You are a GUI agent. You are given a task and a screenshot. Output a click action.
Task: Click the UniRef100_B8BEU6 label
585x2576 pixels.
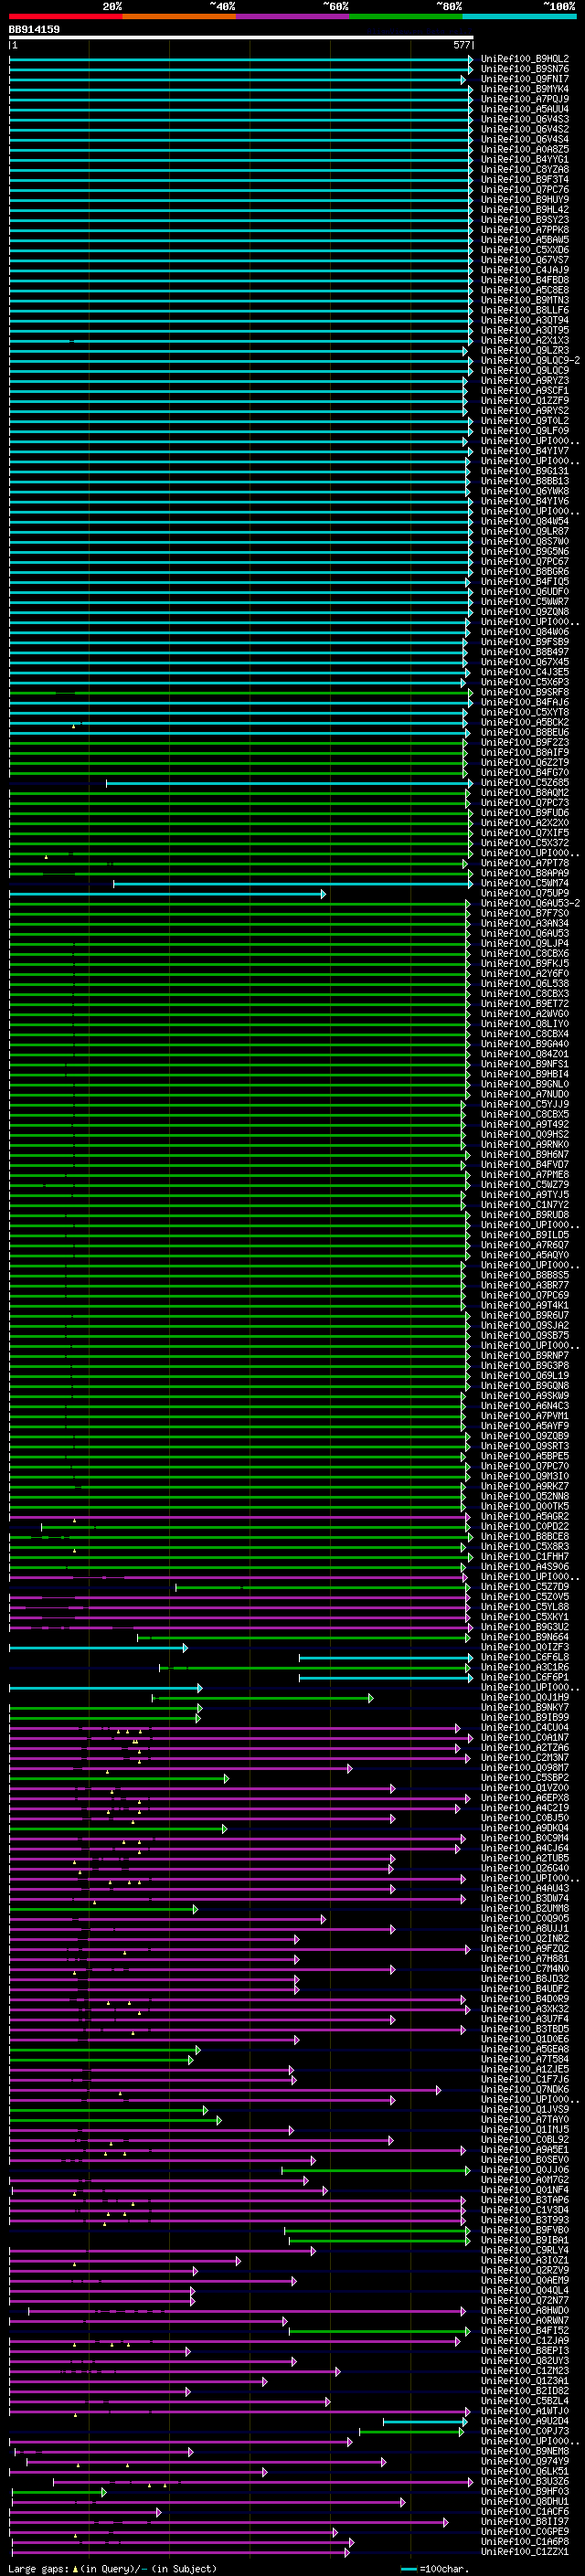[x=525, y=732]
